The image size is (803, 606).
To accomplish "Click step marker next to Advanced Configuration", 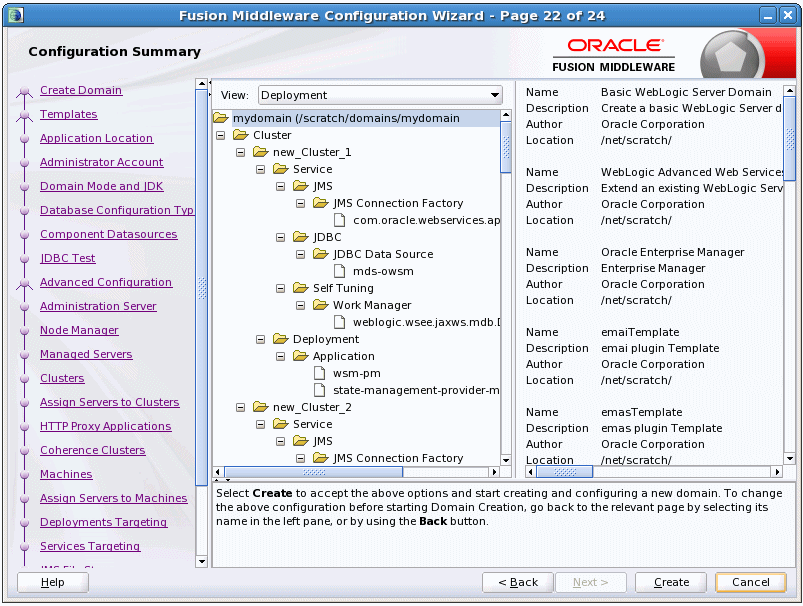I will pyautogui.click(x=24, y=284).
